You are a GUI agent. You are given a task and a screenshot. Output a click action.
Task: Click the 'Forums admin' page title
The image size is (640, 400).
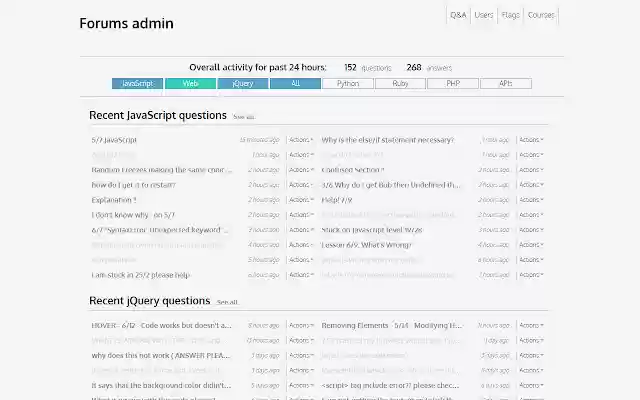tap(127, 23)
